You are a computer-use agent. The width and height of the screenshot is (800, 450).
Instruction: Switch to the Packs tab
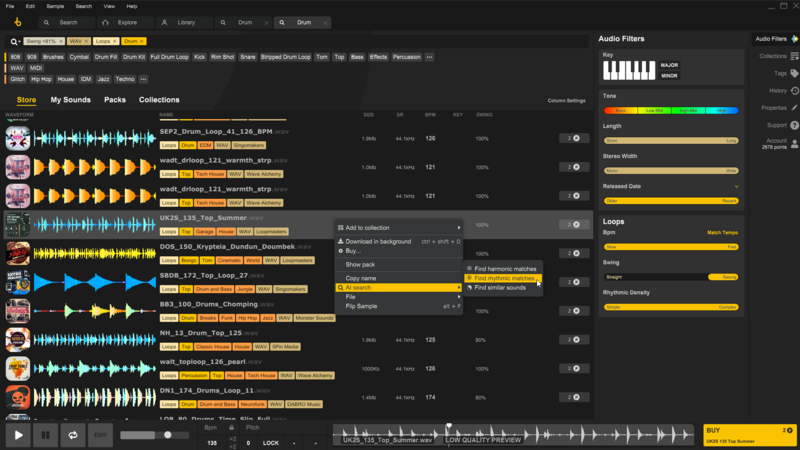pyautogui.click(x=115, y=100)
